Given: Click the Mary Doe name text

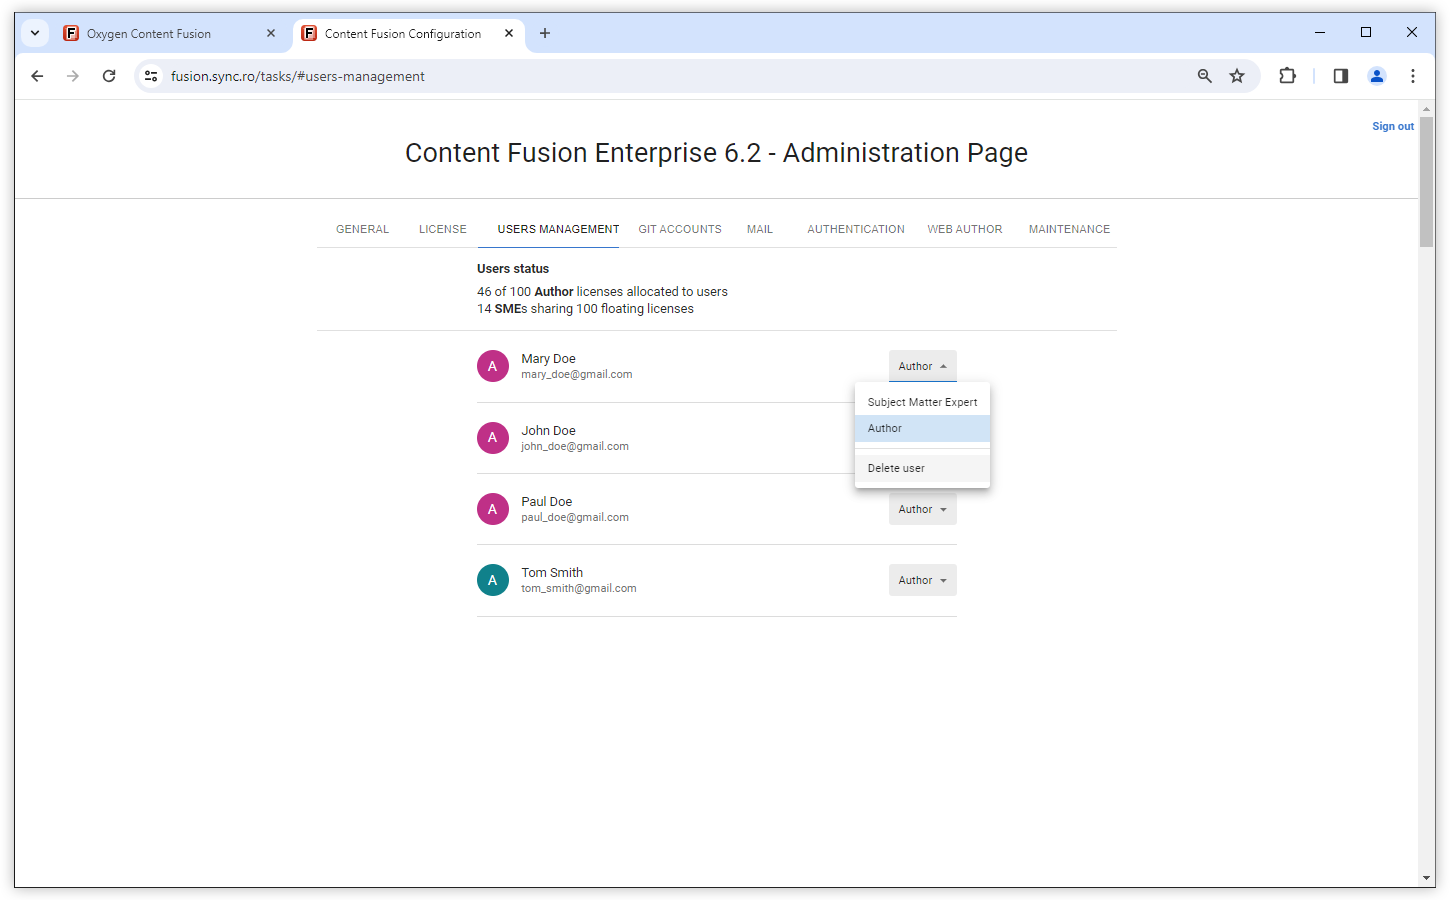Looking at the screenshot, I should pyautogui.click(x=548, y=359).
